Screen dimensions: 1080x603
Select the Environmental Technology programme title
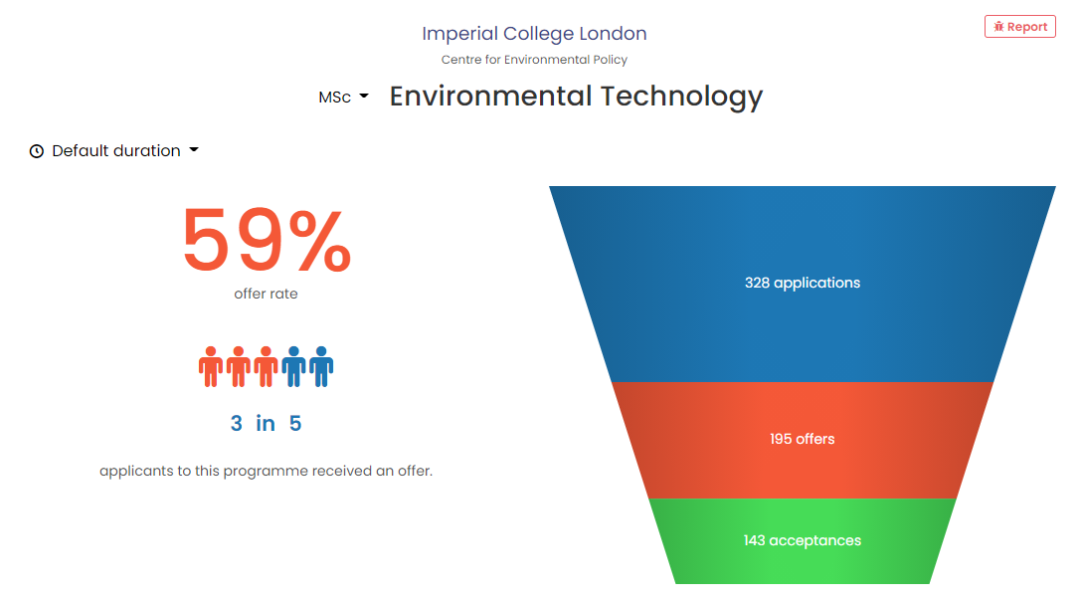click(576, 96)
